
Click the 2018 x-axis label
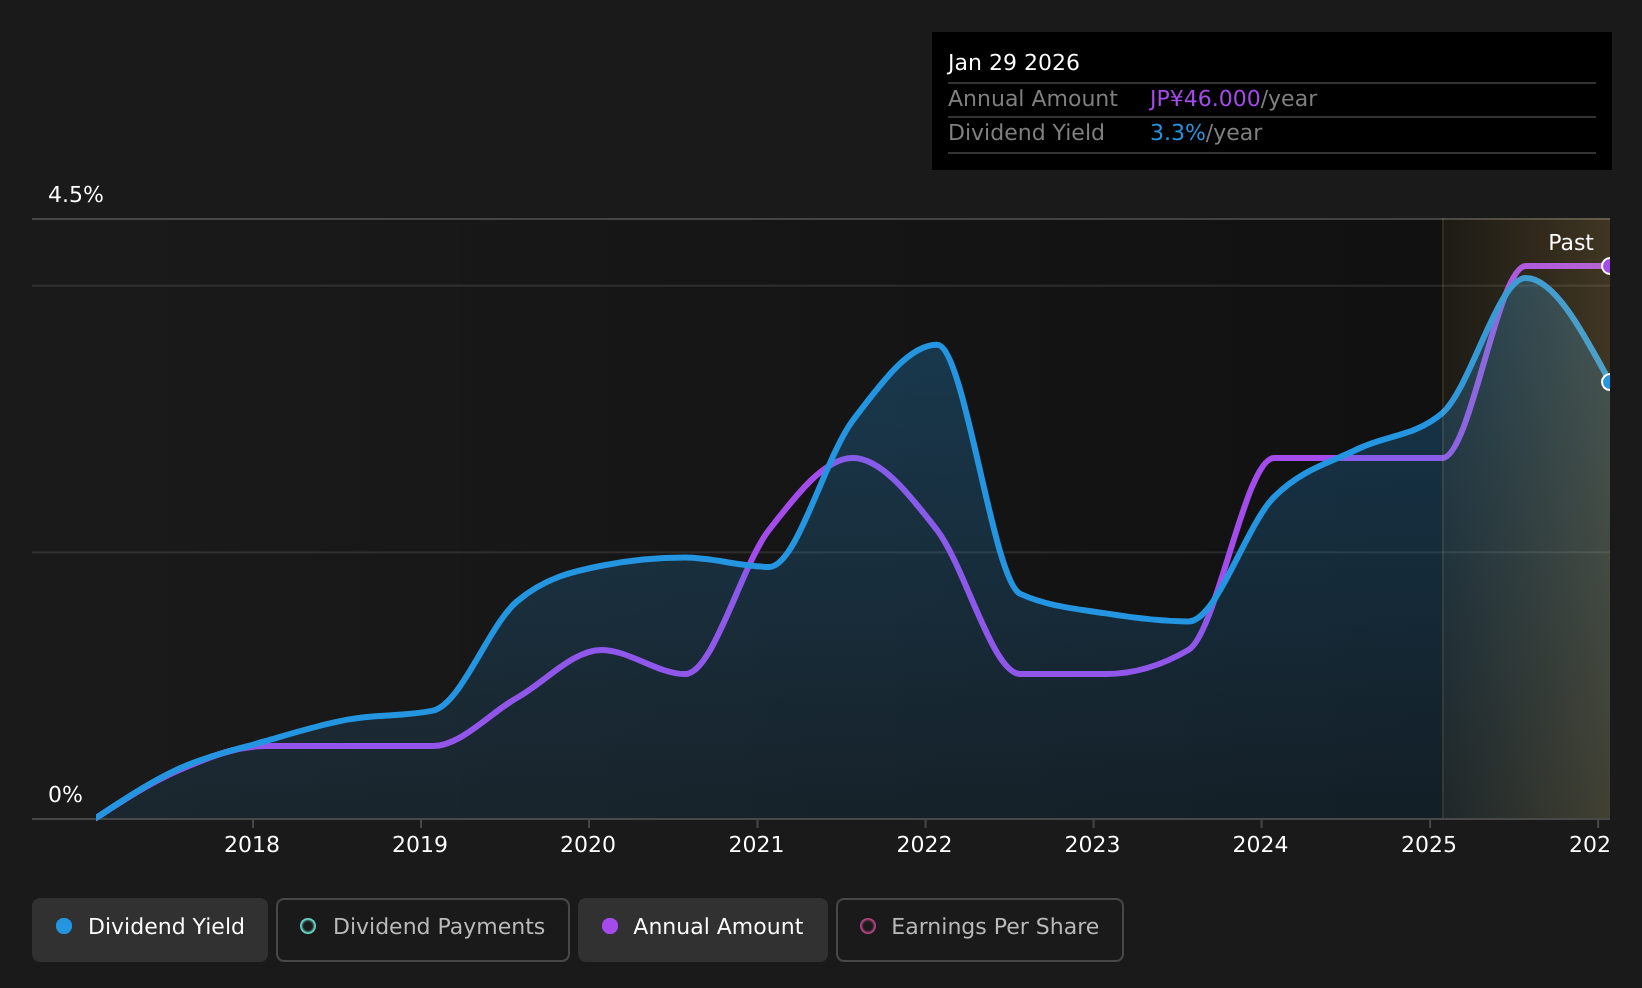[x=252, y=845]
